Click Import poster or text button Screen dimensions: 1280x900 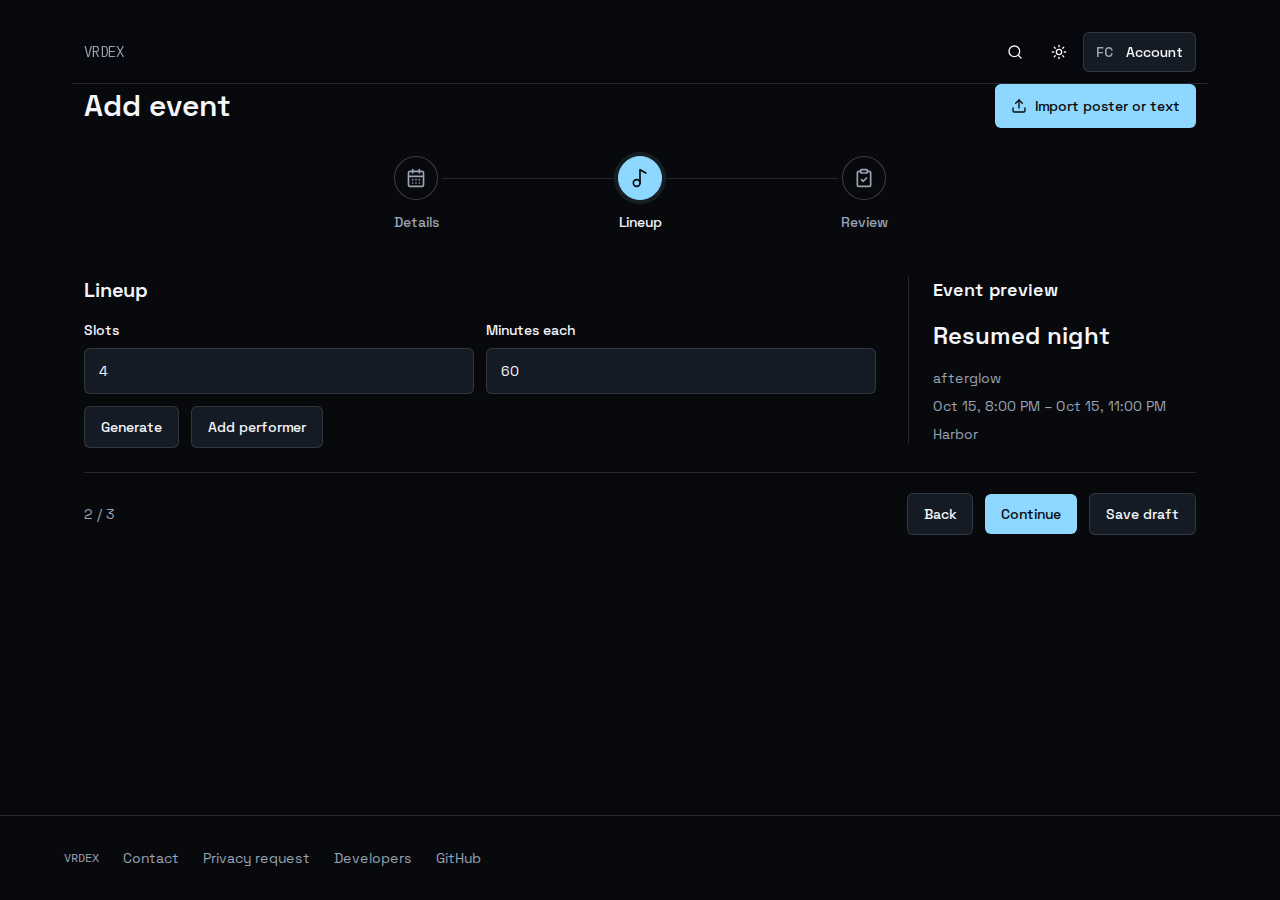click(1095, 106)
